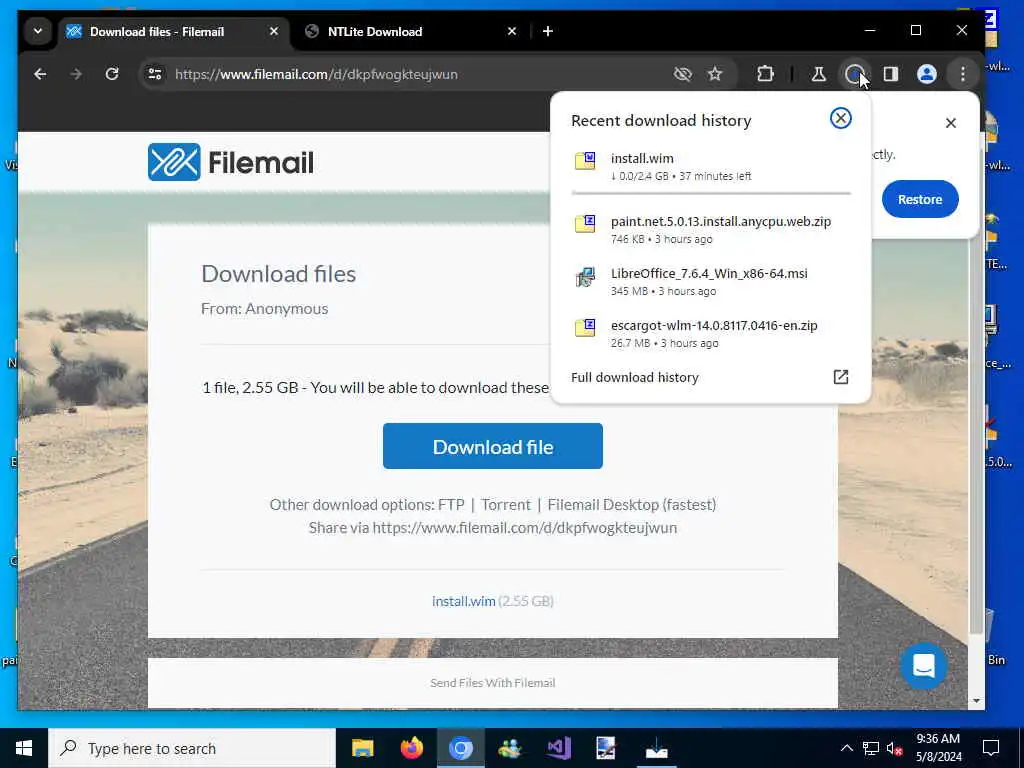Click the share URL text on page
Image resolution: width=1024 pixels, height=768 pixels.
tap(524, 528)
